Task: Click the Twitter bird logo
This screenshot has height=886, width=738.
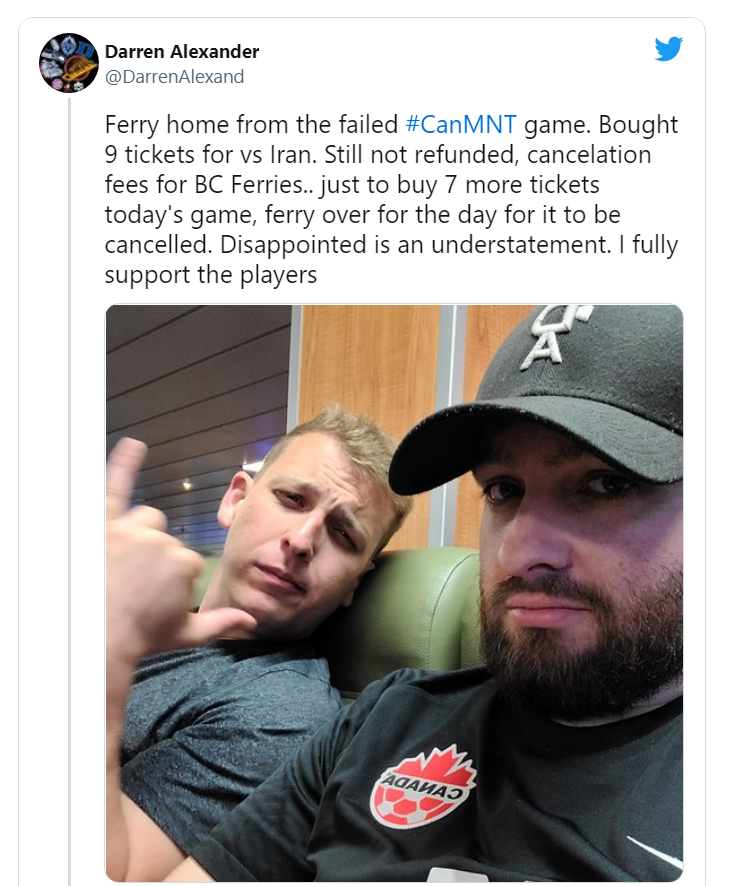Action: tap(668, 49)
